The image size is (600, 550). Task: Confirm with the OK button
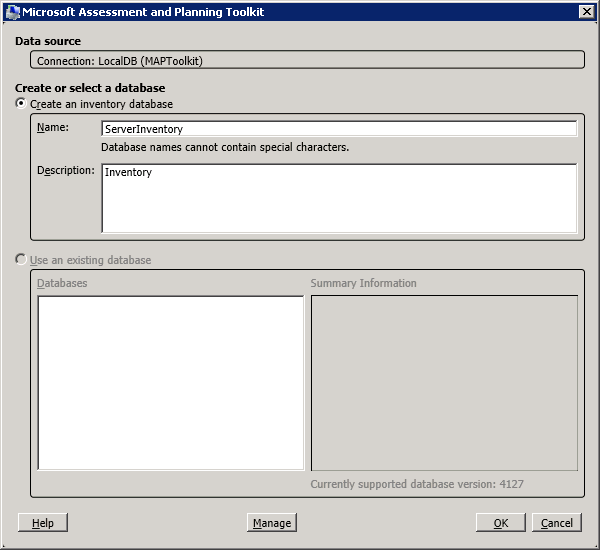[x=501, y=523]
